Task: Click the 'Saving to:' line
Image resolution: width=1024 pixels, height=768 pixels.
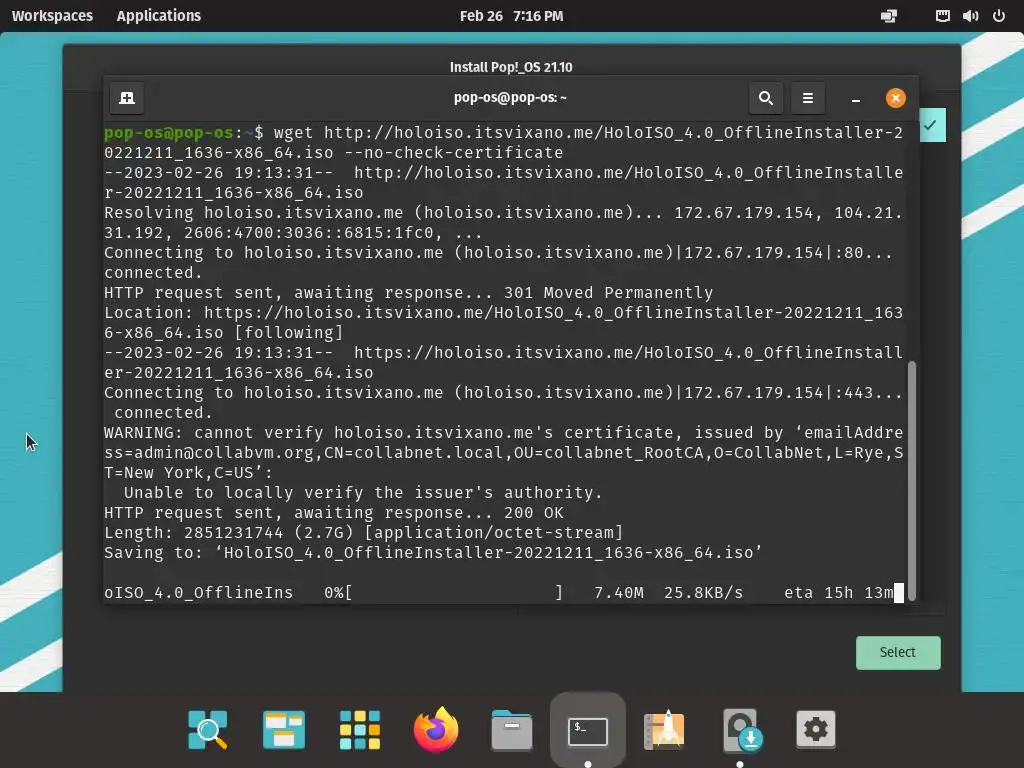Action: 433,552
